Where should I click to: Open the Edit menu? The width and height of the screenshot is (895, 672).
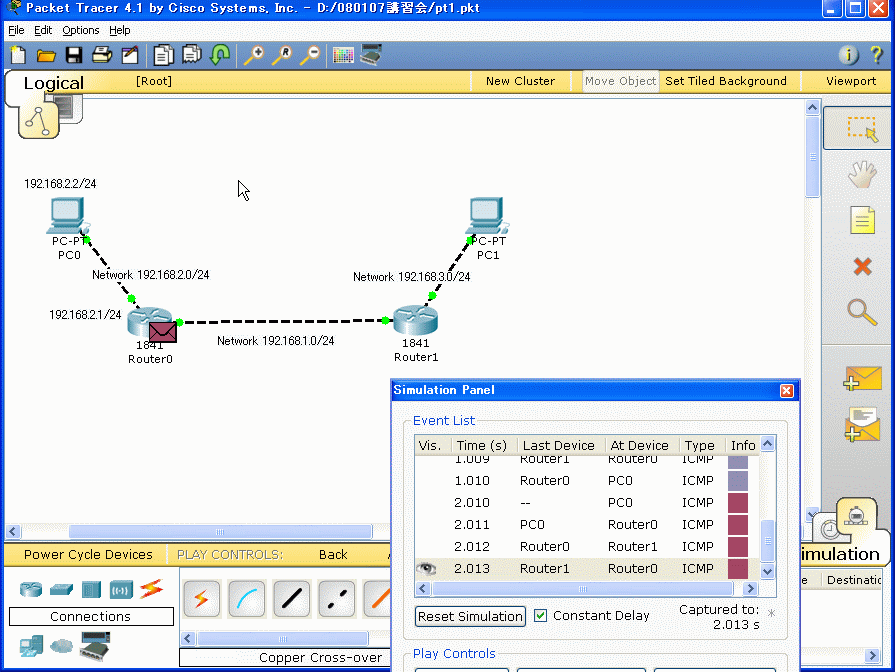tap(43, 30)
